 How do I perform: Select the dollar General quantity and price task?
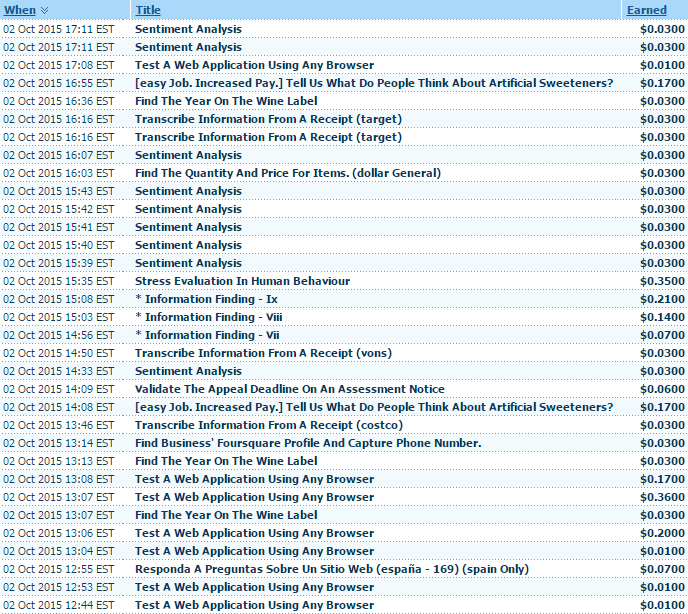pos(287,173)
